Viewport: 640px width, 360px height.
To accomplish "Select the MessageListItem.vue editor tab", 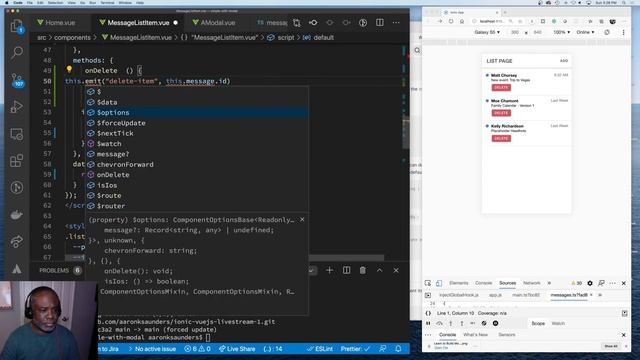I will [138, 23].
